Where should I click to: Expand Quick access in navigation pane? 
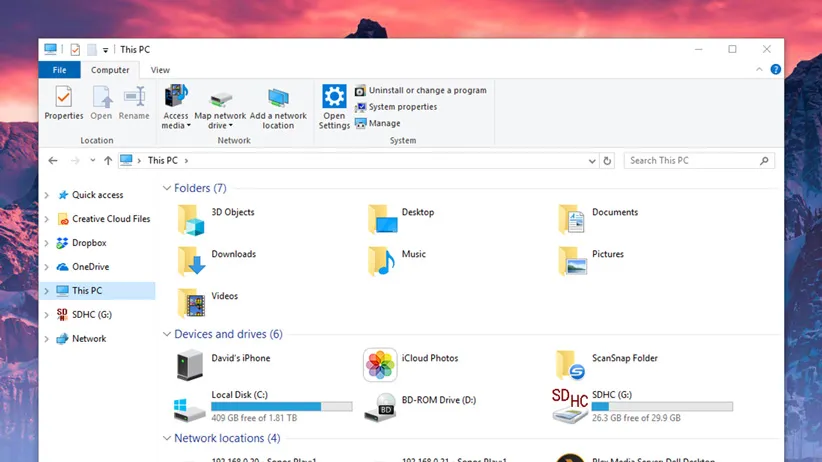(x=46, y=195)
